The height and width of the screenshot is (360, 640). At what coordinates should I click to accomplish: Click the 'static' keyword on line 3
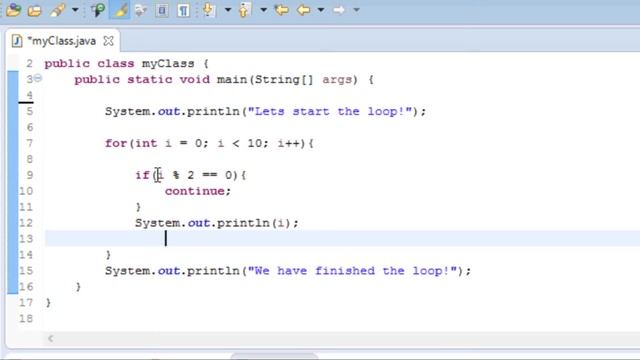pyautogui.click(x=150, y=80)
